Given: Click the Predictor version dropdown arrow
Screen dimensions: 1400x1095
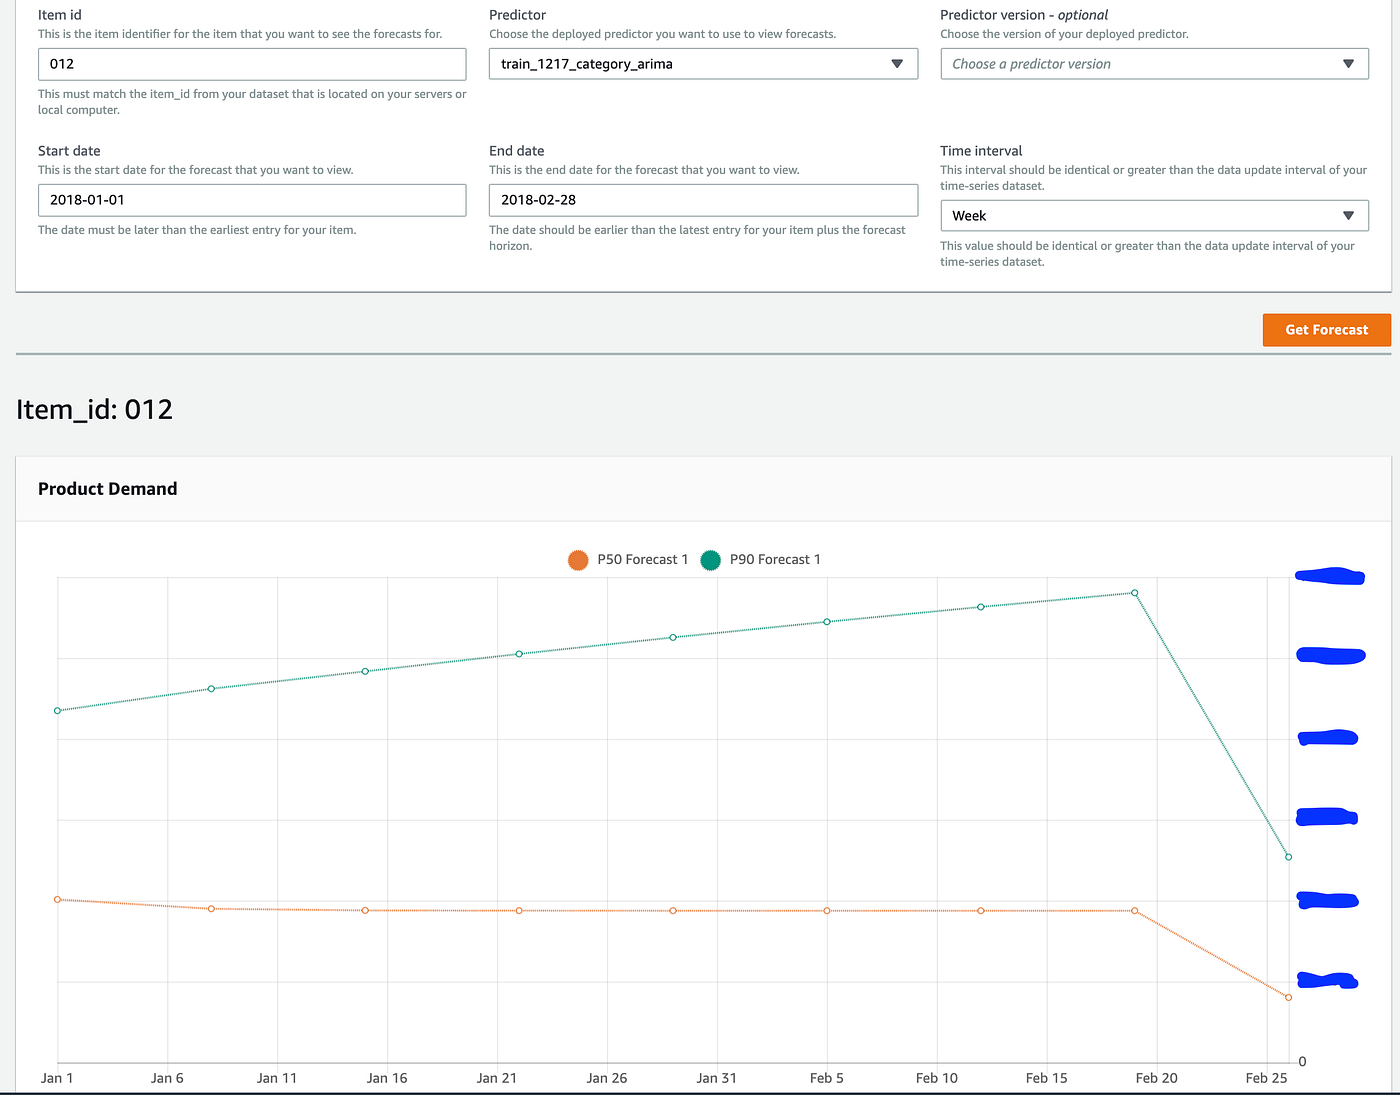Looking at the screenshot, I should pyautogui.click(x=1348, y=63).
